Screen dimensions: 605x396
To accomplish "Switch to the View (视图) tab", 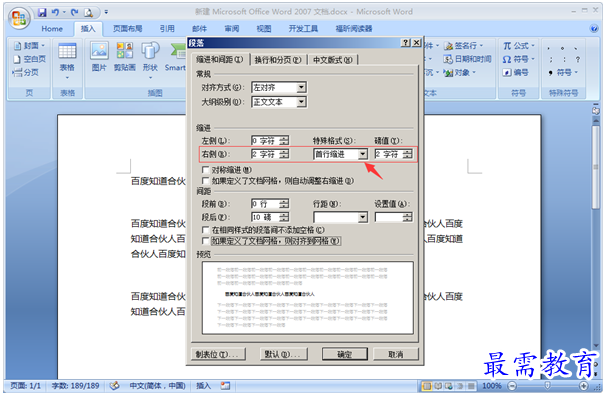I will 264,29.
